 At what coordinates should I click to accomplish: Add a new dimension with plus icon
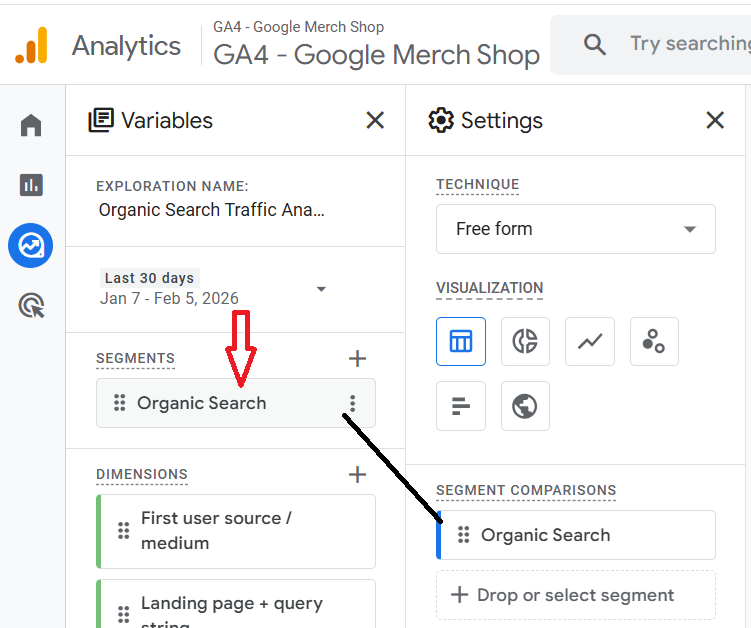tap(357, 474)
